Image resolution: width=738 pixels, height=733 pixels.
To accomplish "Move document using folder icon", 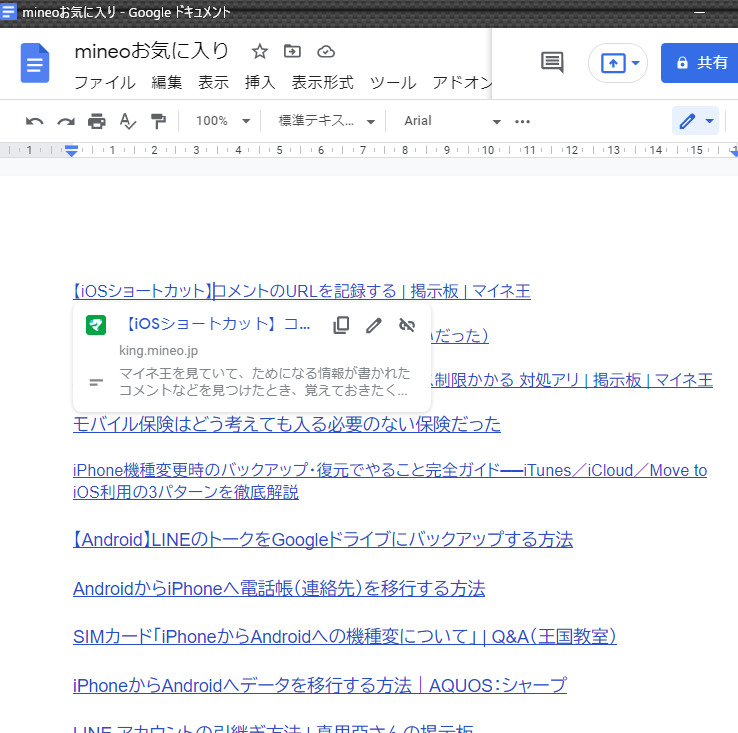I will tap(292, 52).
